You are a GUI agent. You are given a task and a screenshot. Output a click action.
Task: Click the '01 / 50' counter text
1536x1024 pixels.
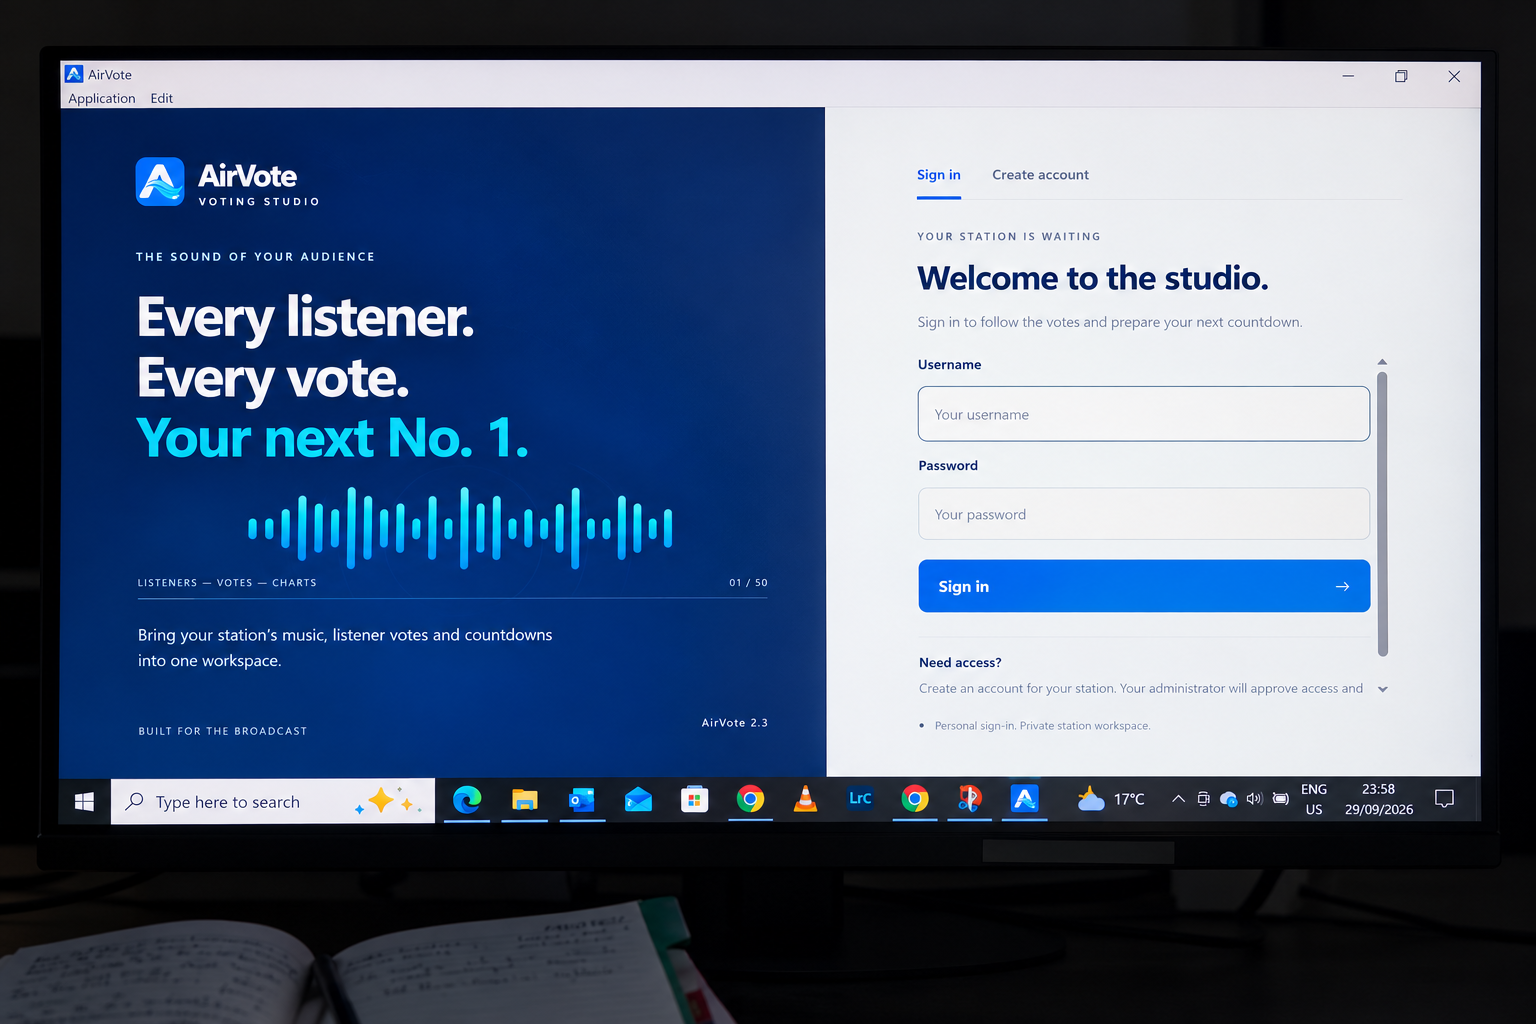pos(748,582)
